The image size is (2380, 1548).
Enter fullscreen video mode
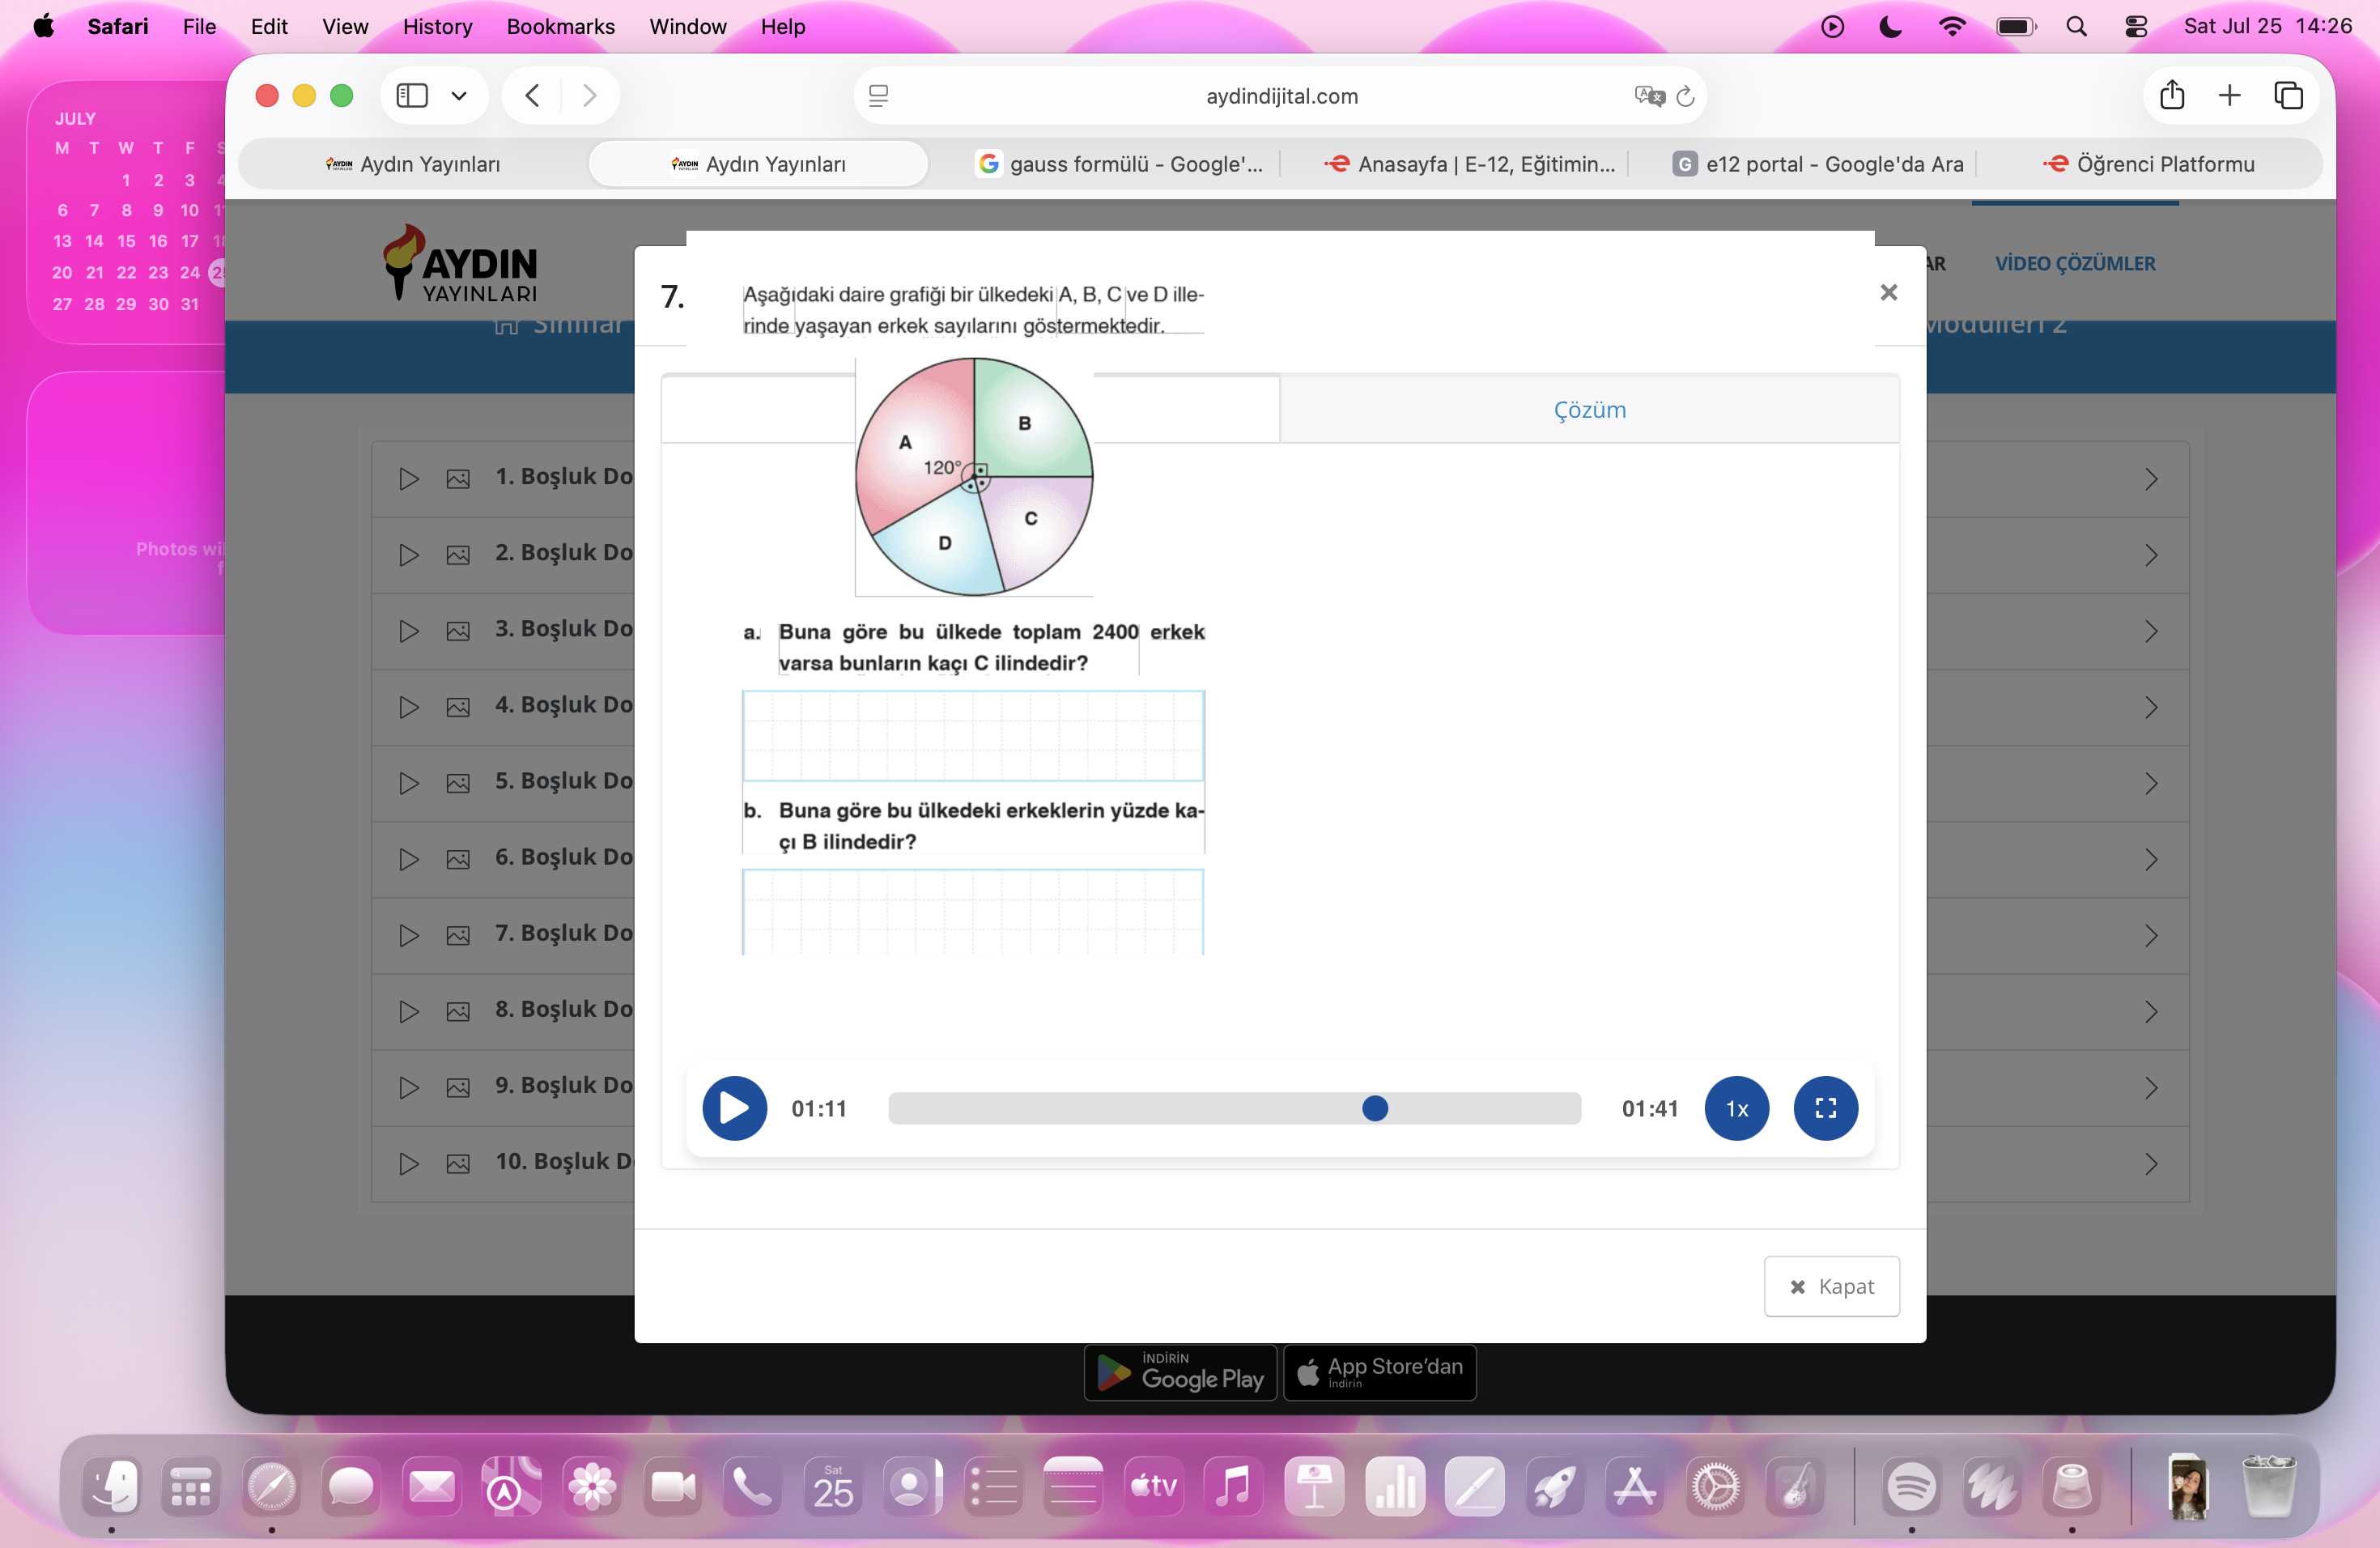coord(1825,1108)
